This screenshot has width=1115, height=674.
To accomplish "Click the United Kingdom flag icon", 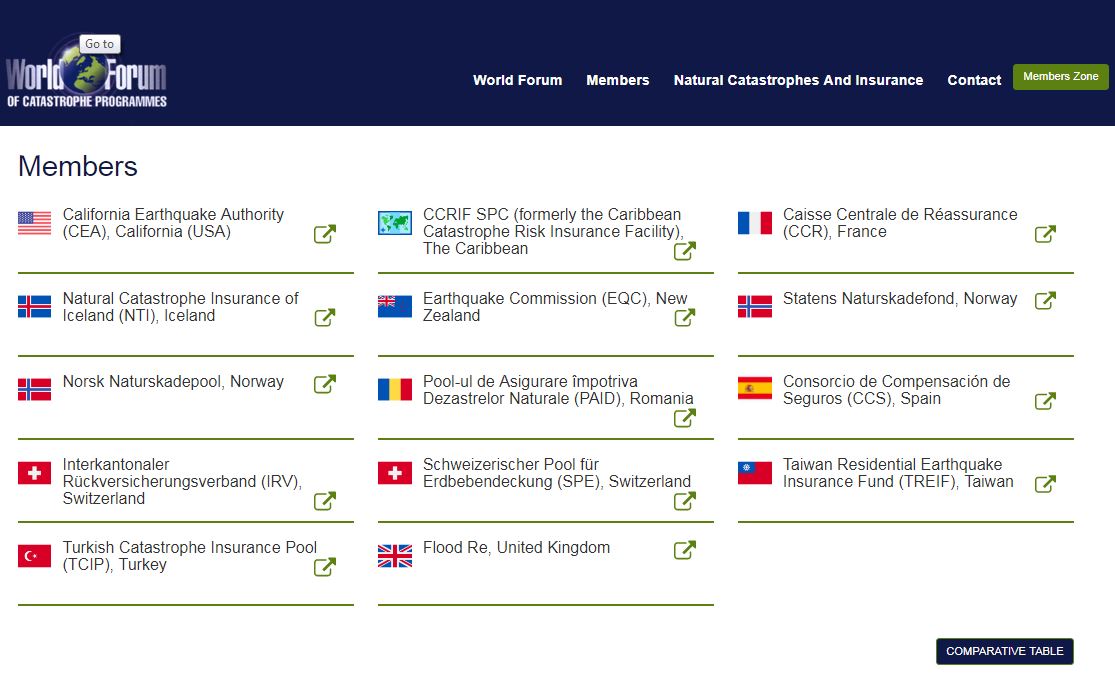I will click(x=395, y=556).
